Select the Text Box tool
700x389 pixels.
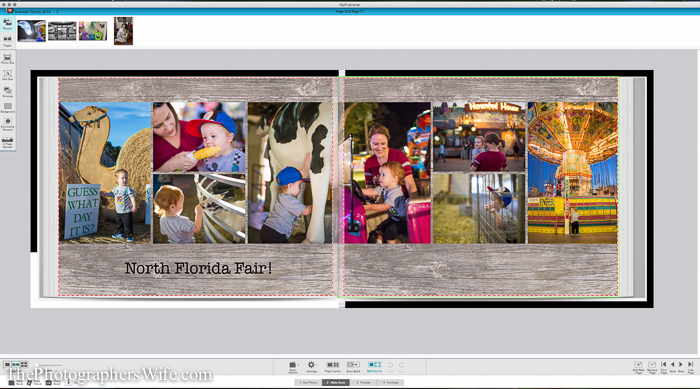pos(8,75)
